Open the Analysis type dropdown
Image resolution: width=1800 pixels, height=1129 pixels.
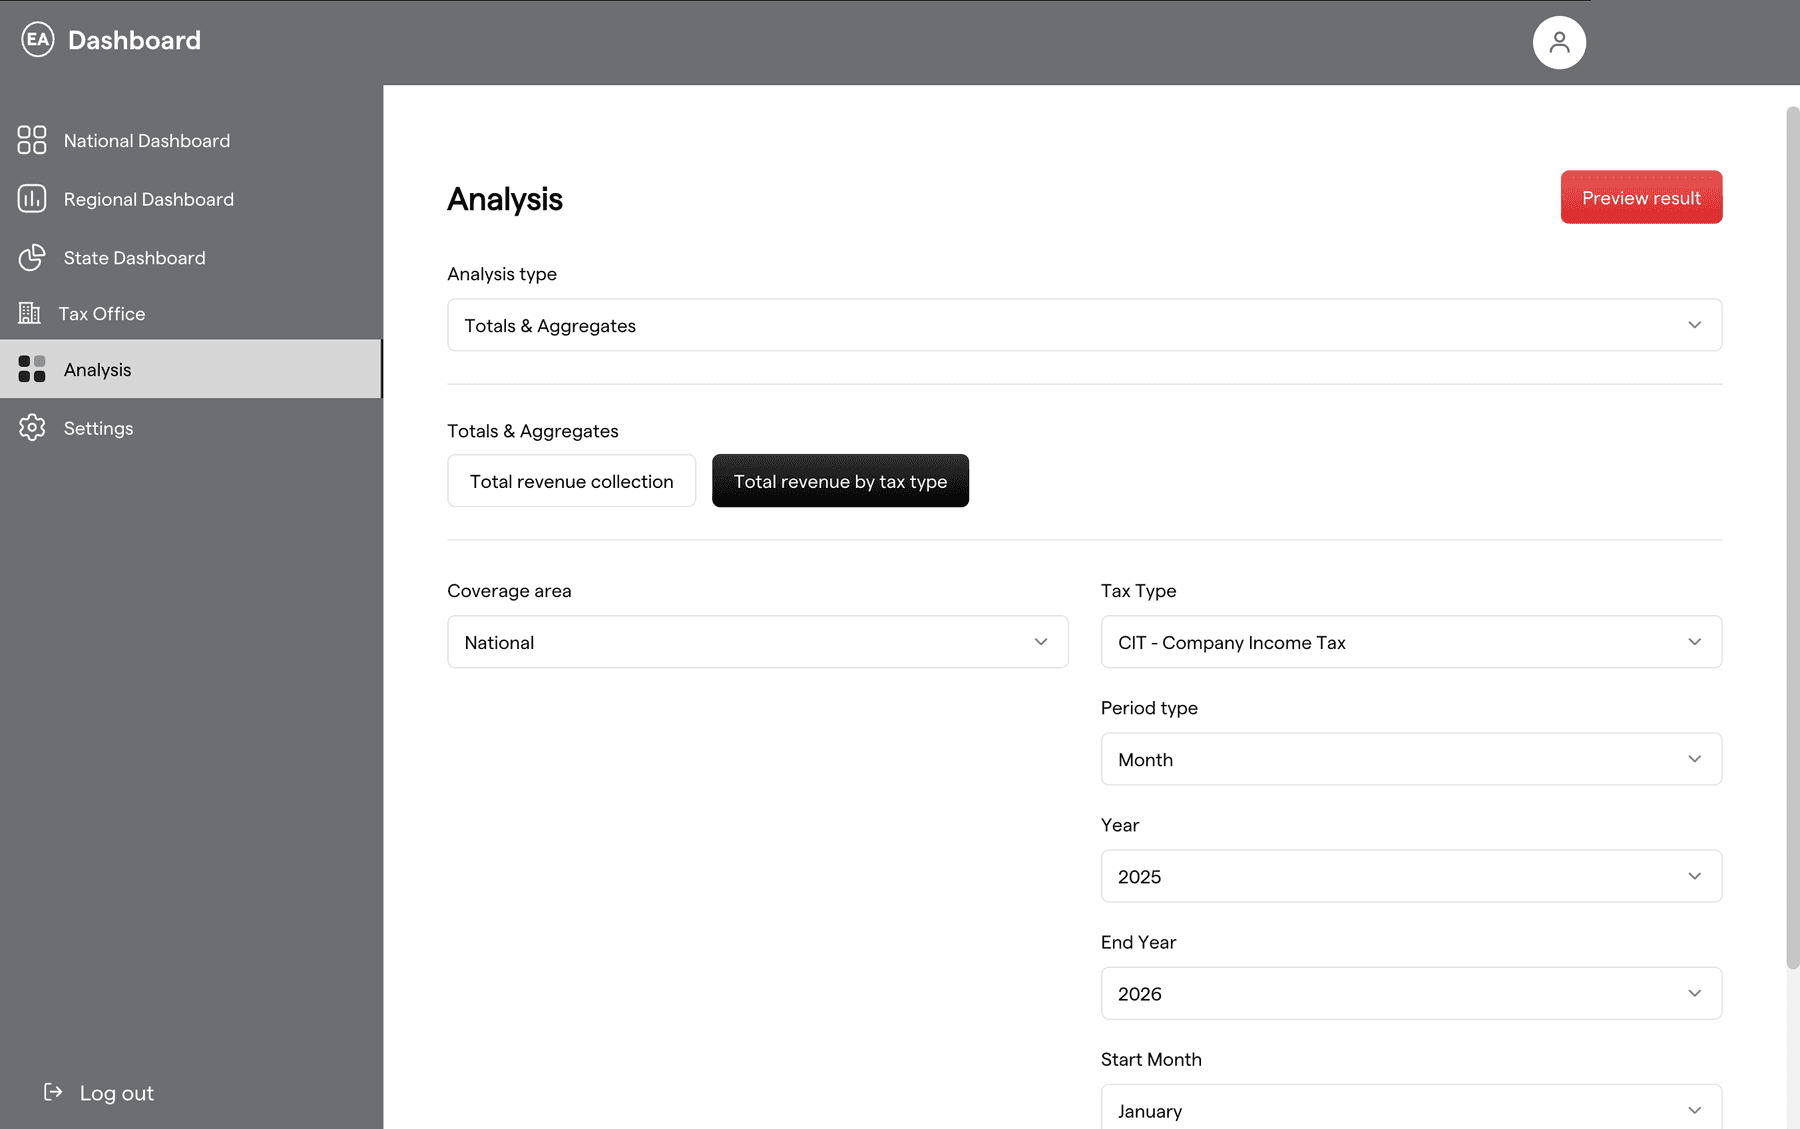coord(1084,325)
